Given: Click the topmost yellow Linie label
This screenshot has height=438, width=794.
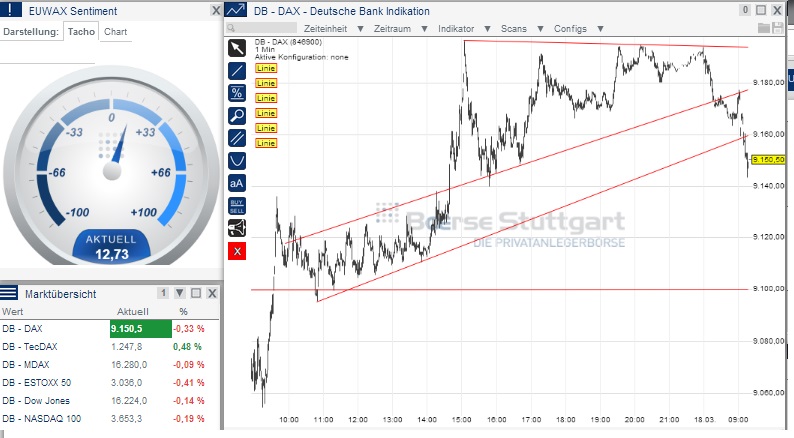Looking at the screenshot, I should 266,68.
